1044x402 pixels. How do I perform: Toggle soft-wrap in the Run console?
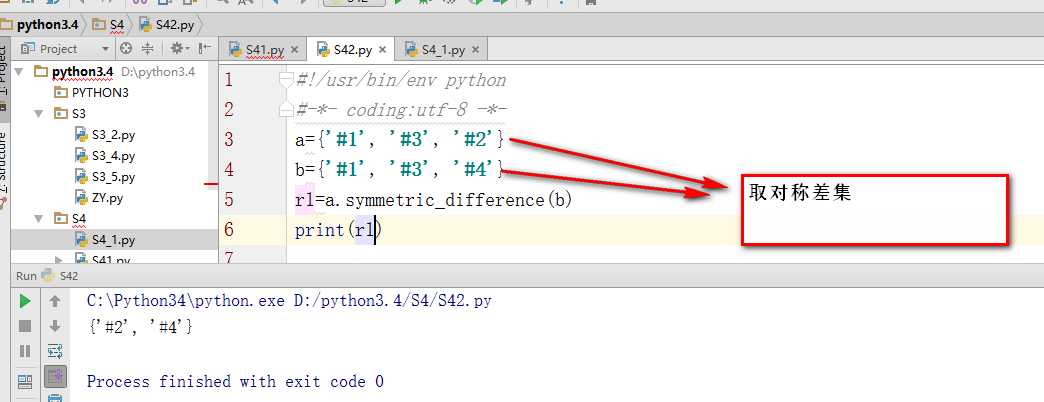pos(55,351)
